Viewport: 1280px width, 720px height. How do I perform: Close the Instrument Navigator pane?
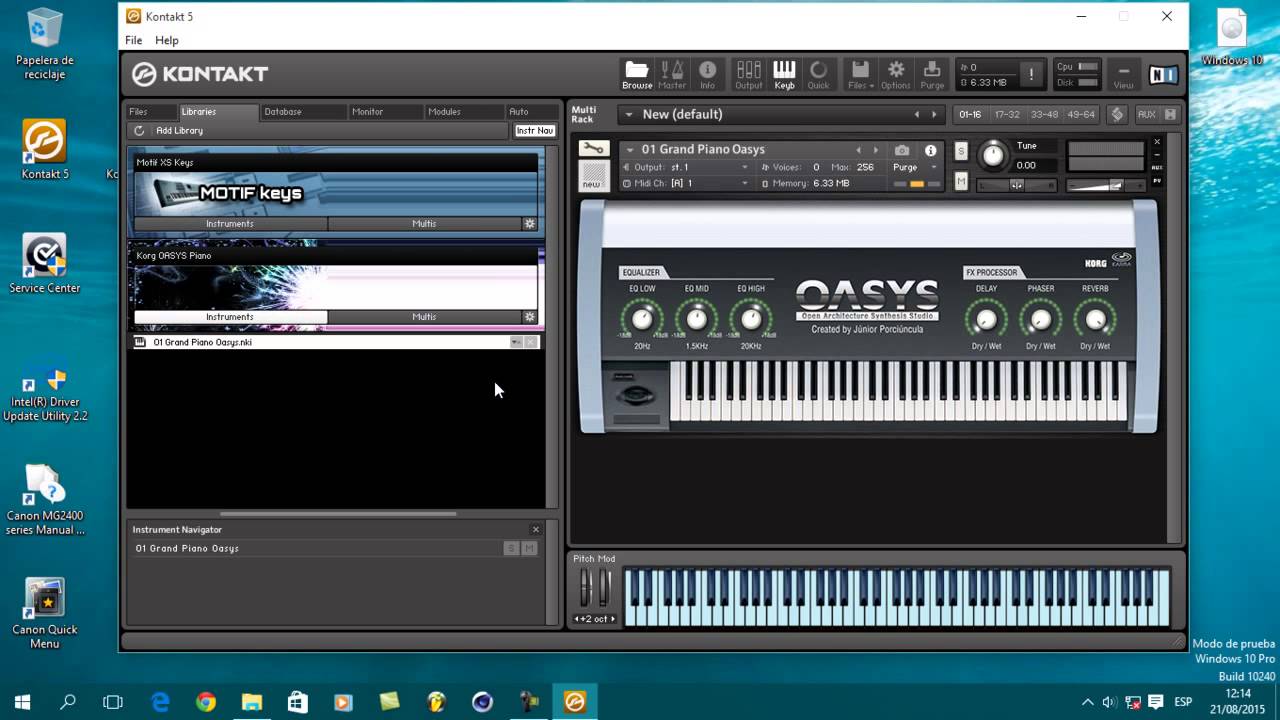[x=536, y=530]
